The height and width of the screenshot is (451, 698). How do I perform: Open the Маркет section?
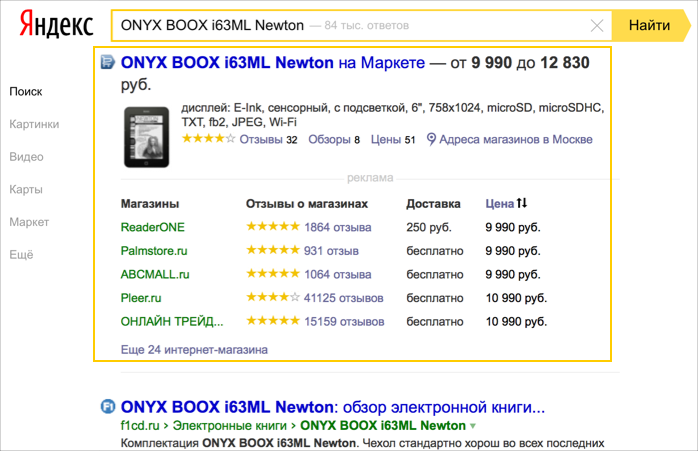29,222
